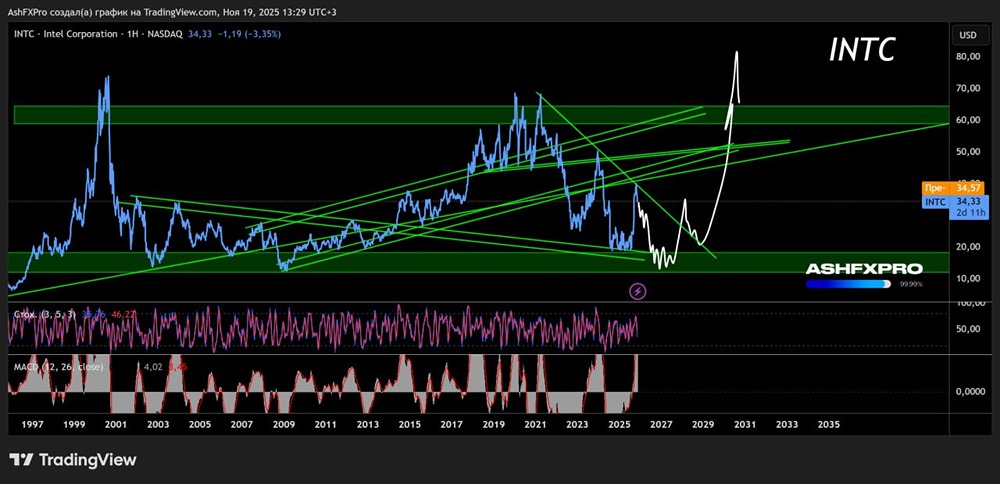Click the TradingView logo at the bottom
Screen dimensions: 1000x484
[73, 460]
